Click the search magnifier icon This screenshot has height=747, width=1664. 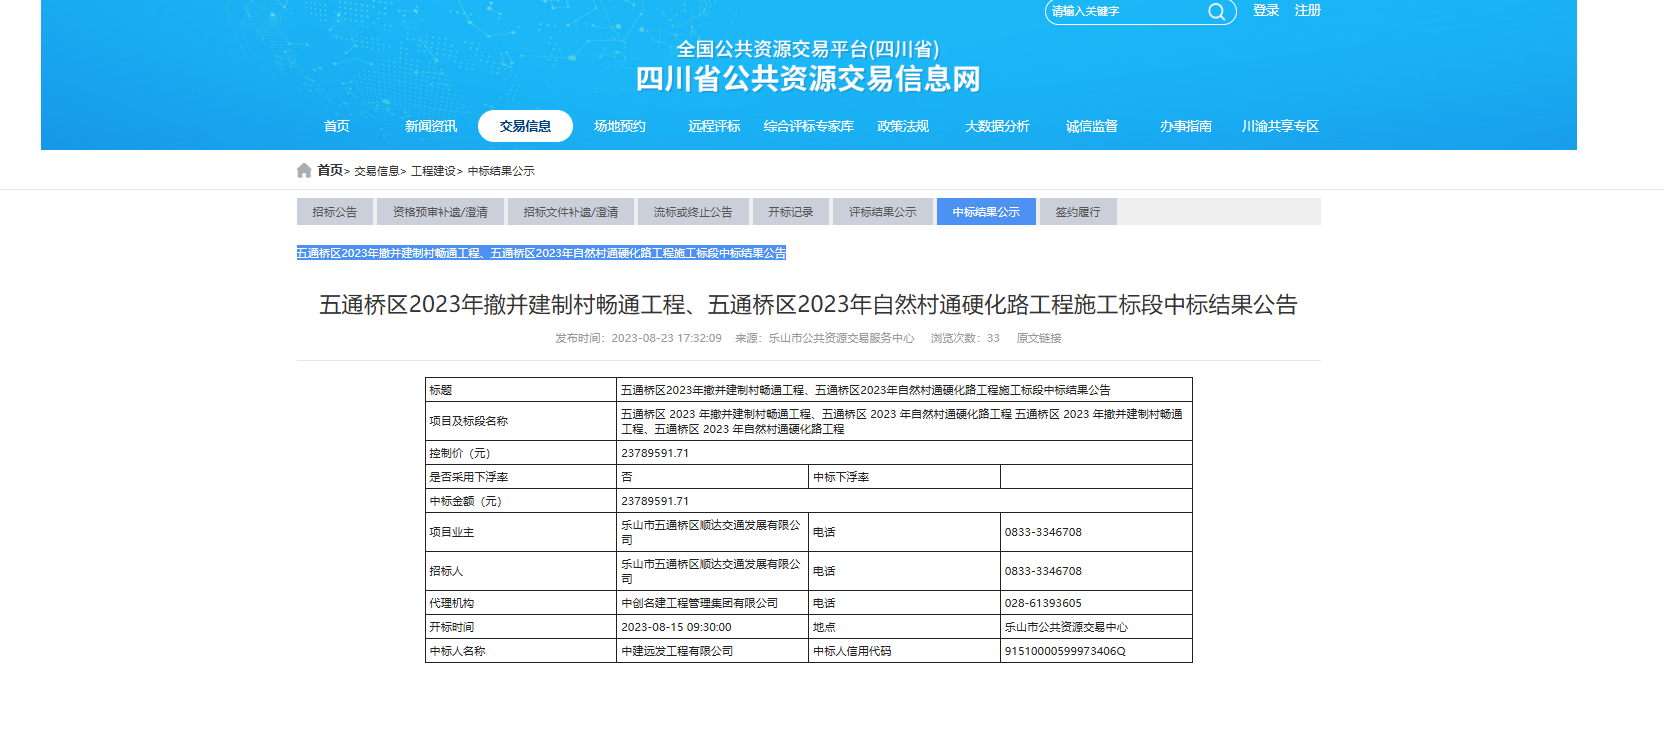coord(1216,11)
